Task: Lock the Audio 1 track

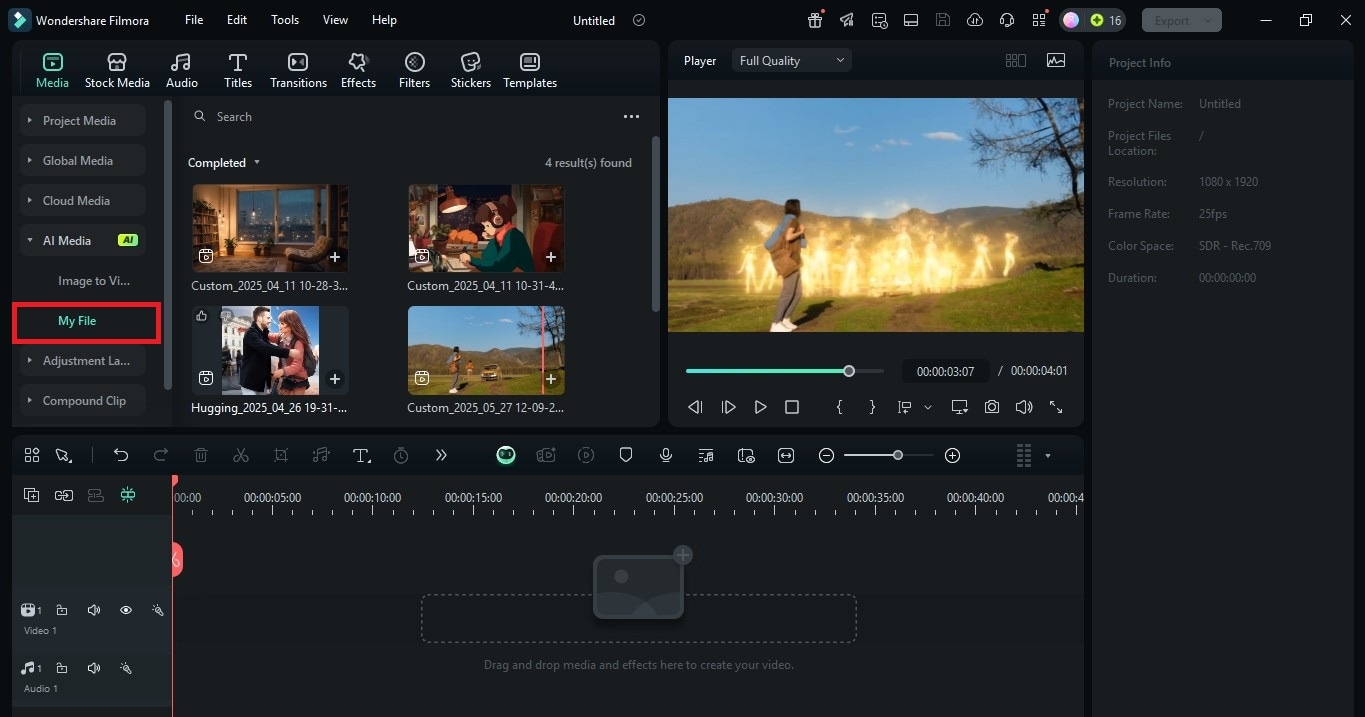Action: (x=62, y=667)
